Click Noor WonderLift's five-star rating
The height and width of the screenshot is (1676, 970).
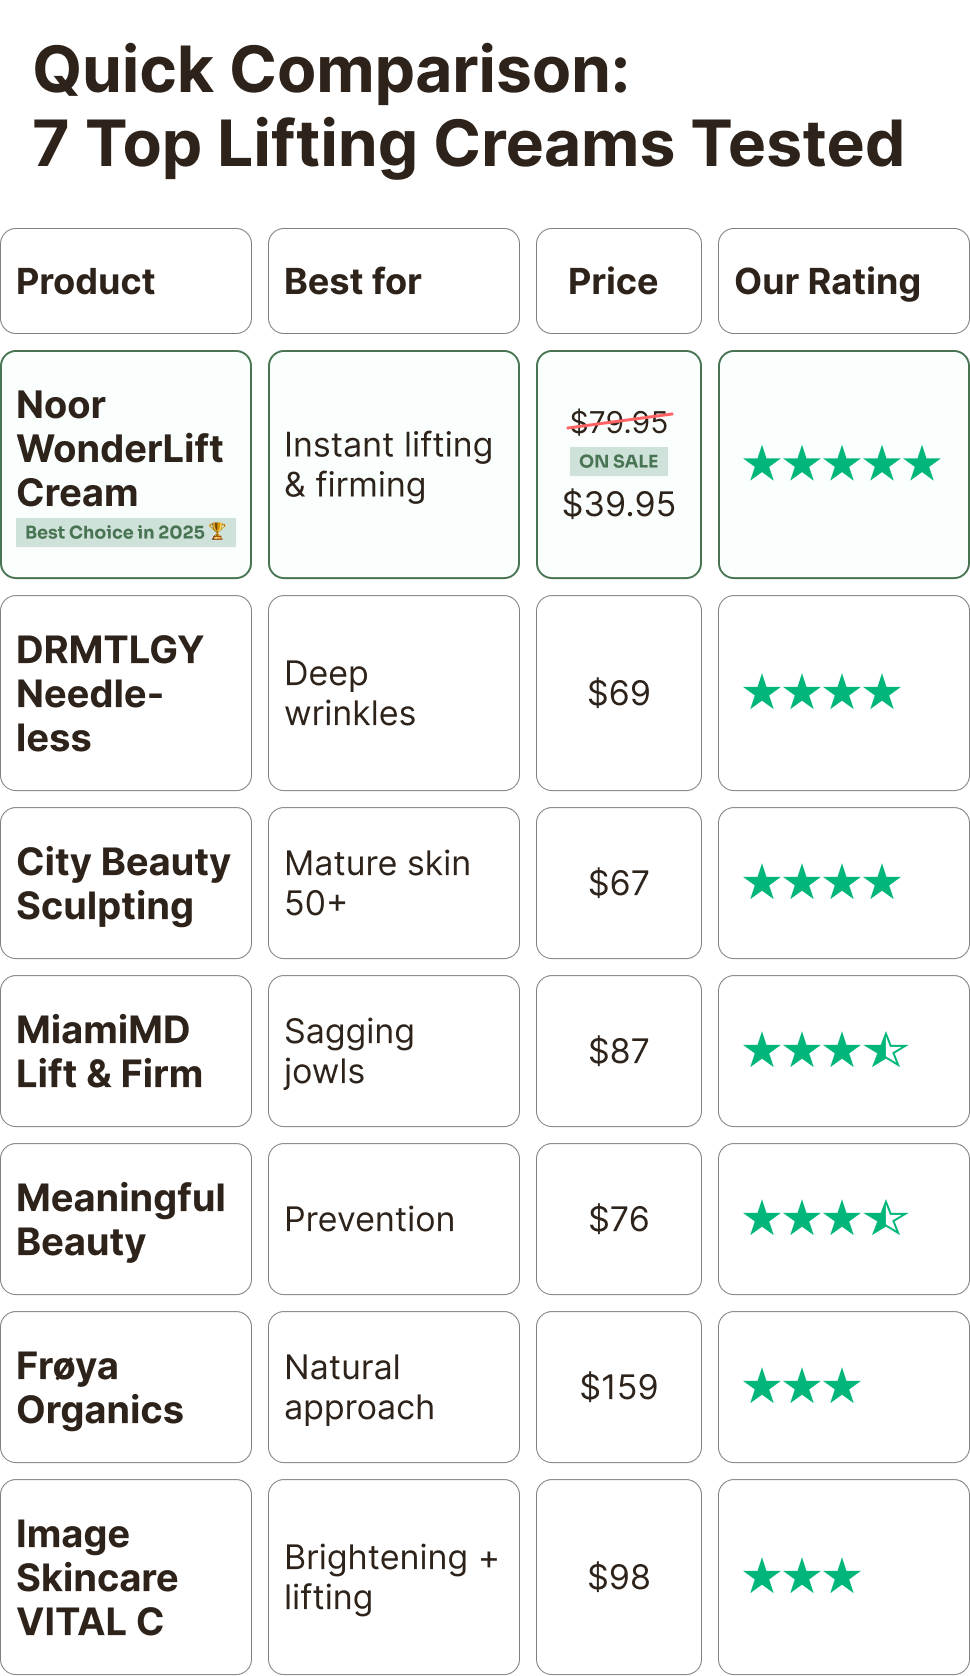[x=842, y=464]
